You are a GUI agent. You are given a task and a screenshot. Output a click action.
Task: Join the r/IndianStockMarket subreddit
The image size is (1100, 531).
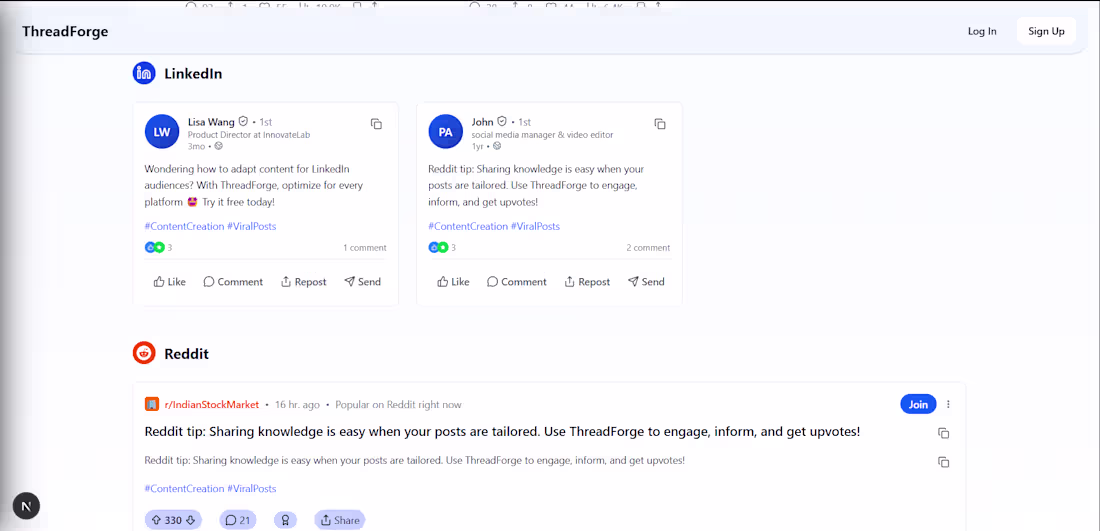click(x=918, y=404)
